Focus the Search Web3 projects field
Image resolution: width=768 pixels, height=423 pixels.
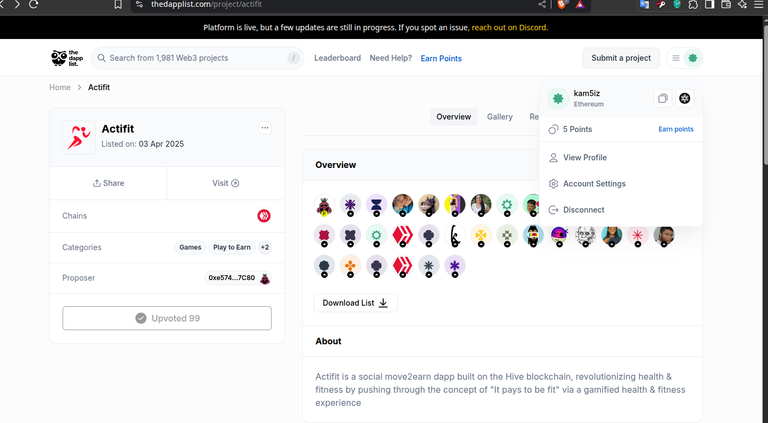[x=197, y=58]
